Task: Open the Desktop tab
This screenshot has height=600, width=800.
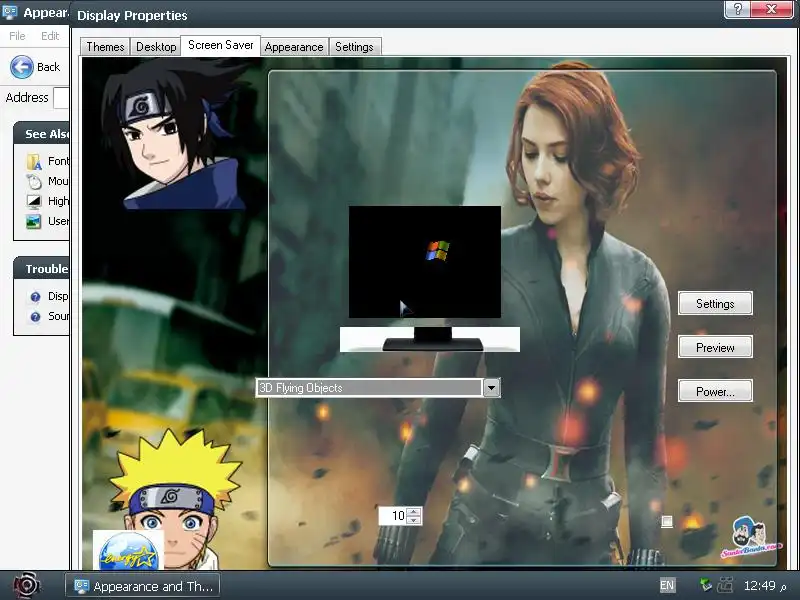Action: tap(156, 47)
